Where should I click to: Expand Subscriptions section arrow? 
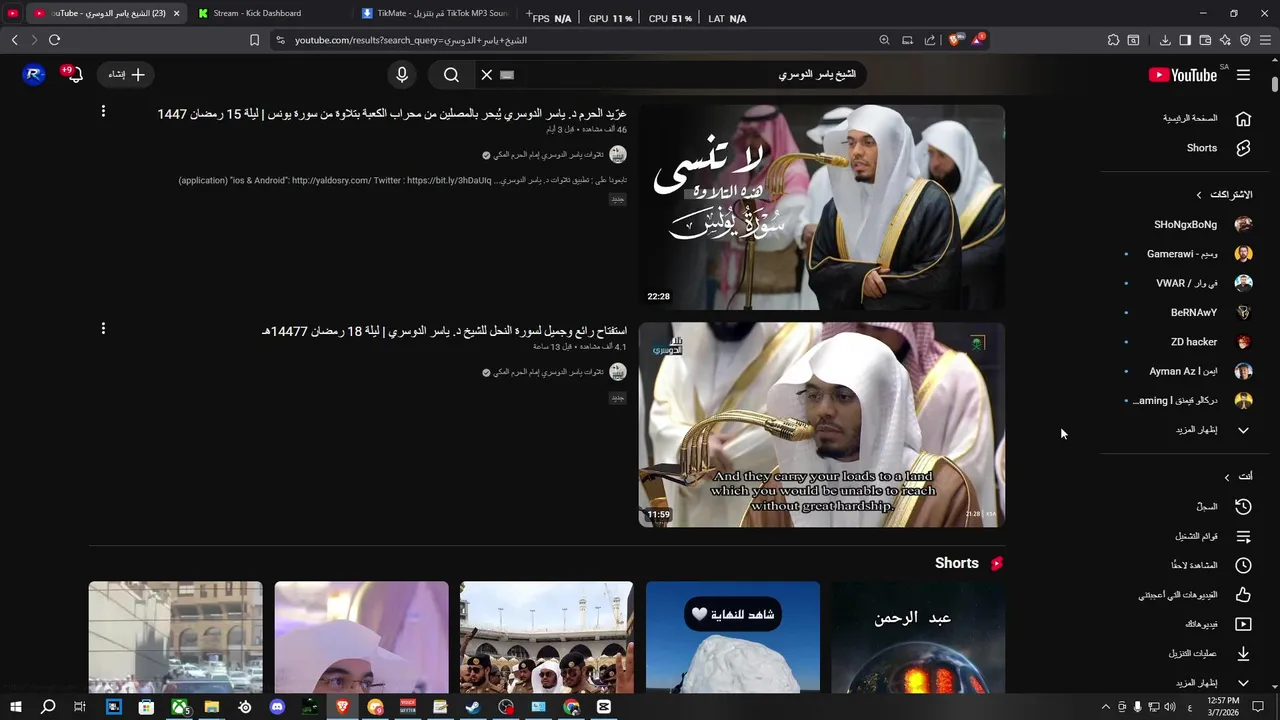pyautogui.click(x=1199, y=195)
